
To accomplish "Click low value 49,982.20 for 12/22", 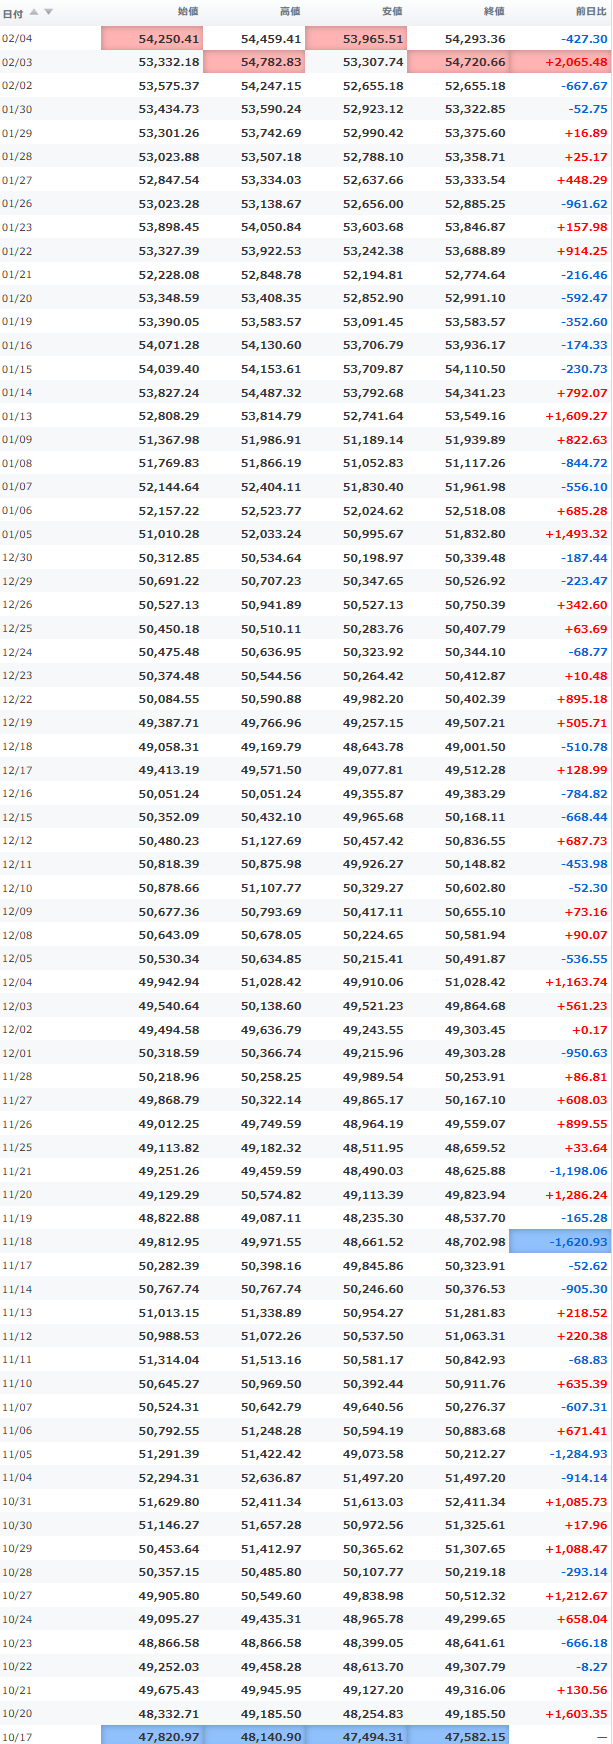I will tap(373, 699).
